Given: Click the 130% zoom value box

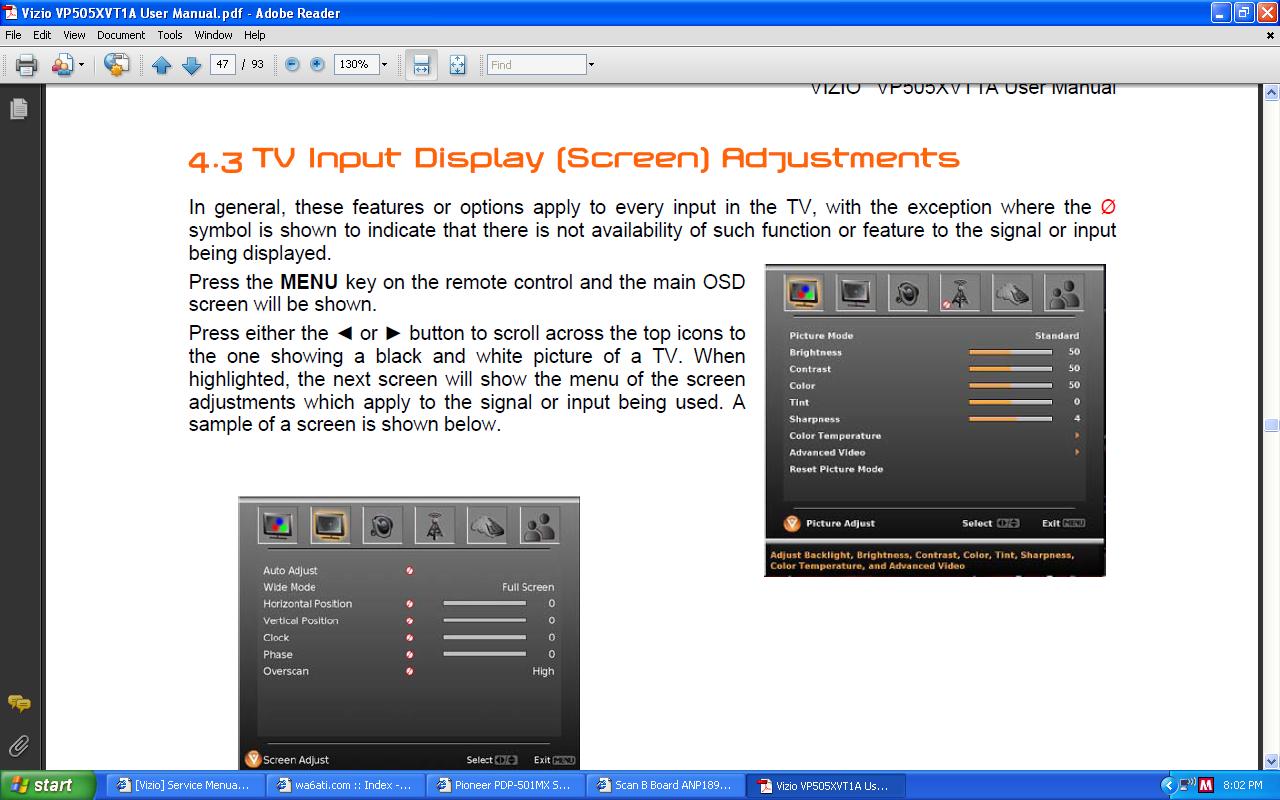Looking at the screenshot, I should tap(355, 64).
